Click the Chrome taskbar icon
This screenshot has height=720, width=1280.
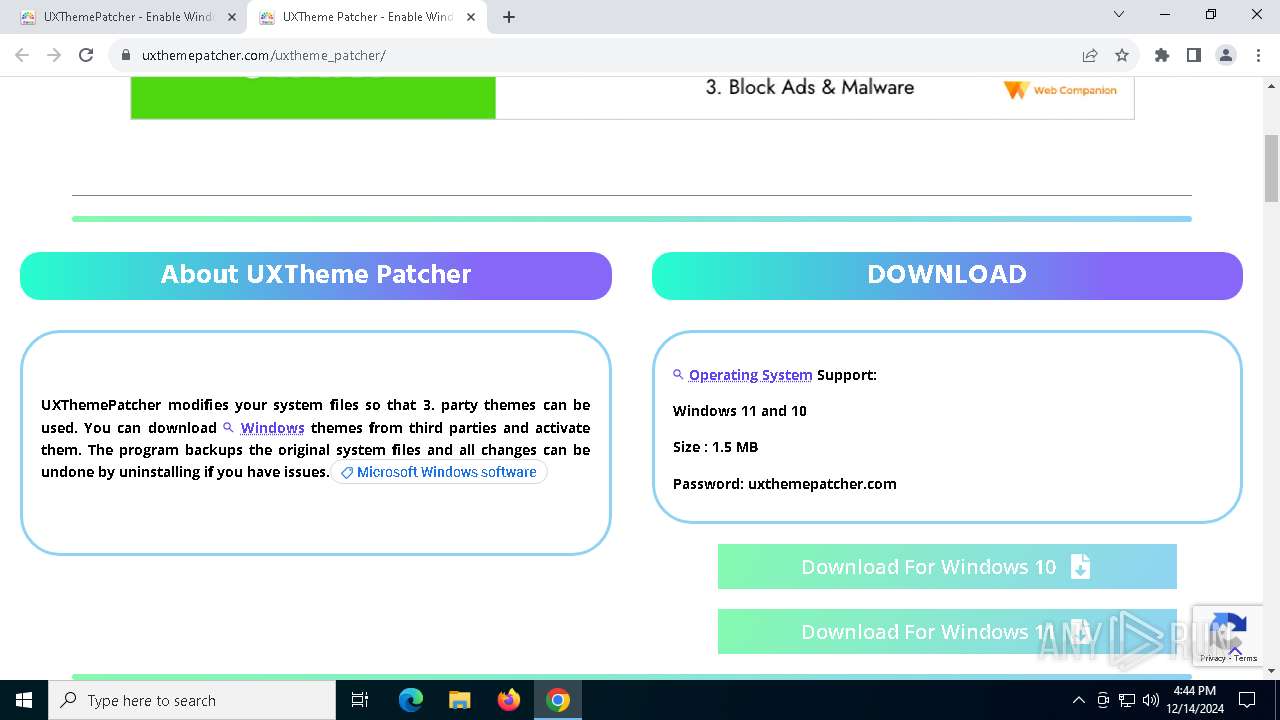(x=558, y=700)
